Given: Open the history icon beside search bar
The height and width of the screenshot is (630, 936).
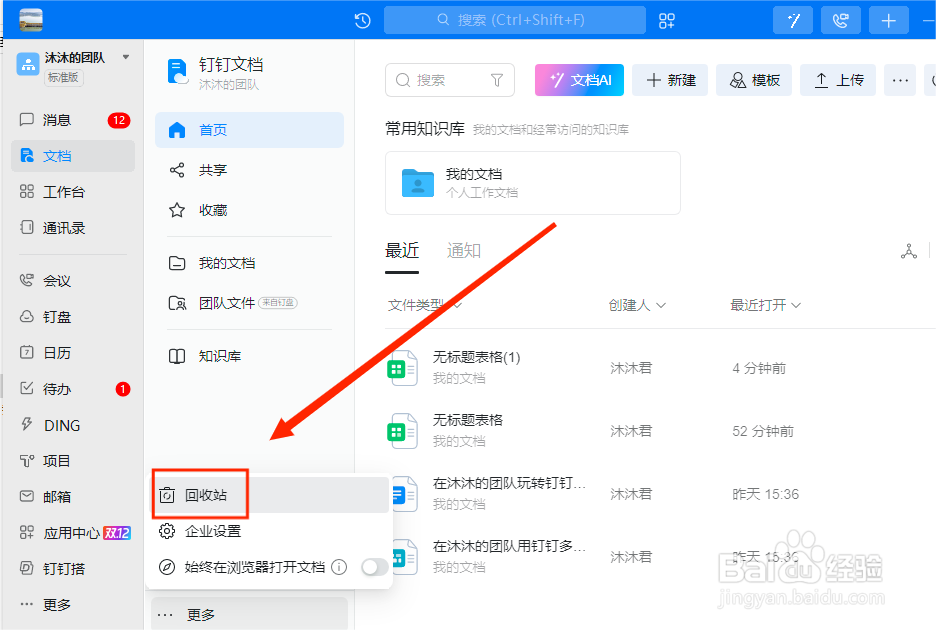Looking at the screenshot, I should coord(361,19).
